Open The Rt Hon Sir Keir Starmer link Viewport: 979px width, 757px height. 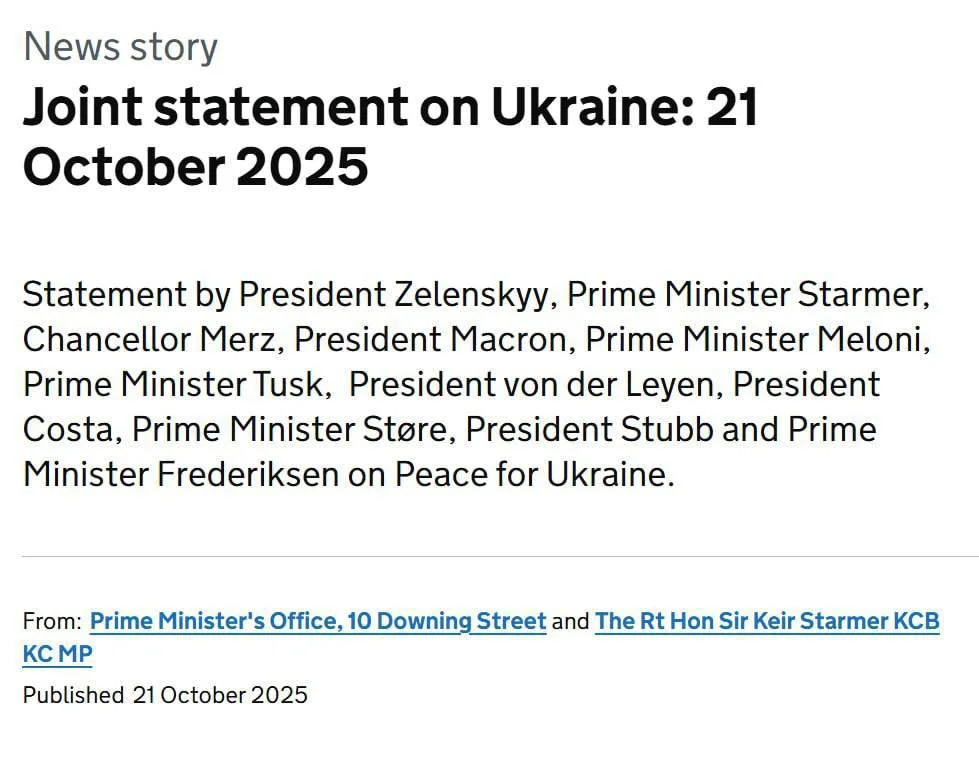tap(767, 621)
